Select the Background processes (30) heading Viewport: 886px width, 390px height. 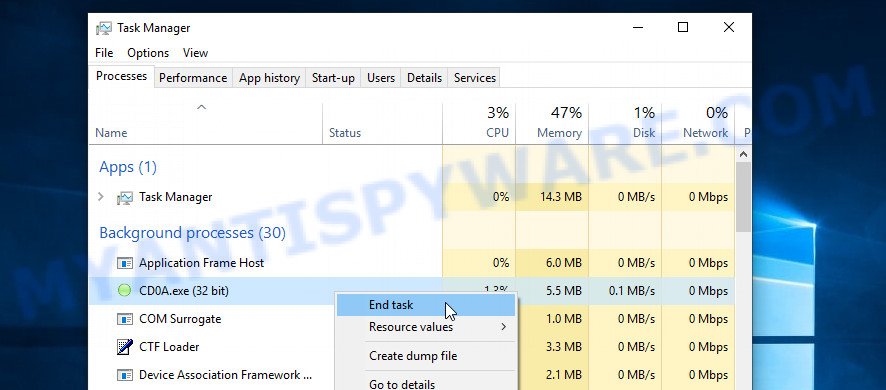point(193,233)
